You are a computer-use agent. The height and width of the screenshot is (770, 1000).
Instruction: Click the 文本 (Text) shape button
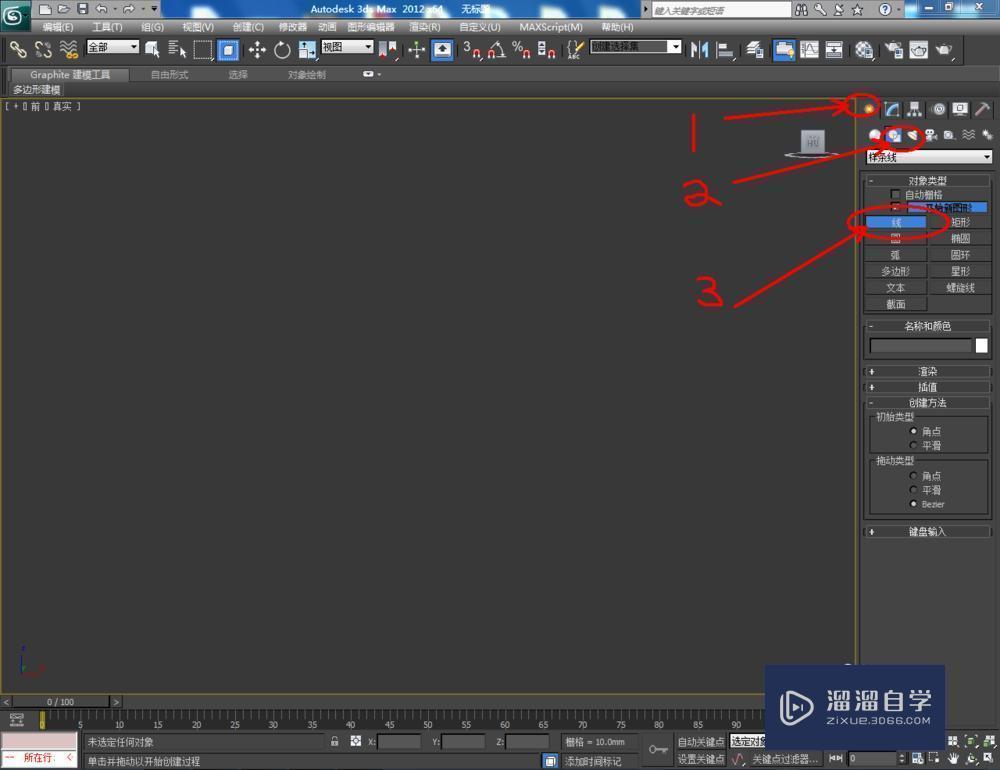coord(895,287)
